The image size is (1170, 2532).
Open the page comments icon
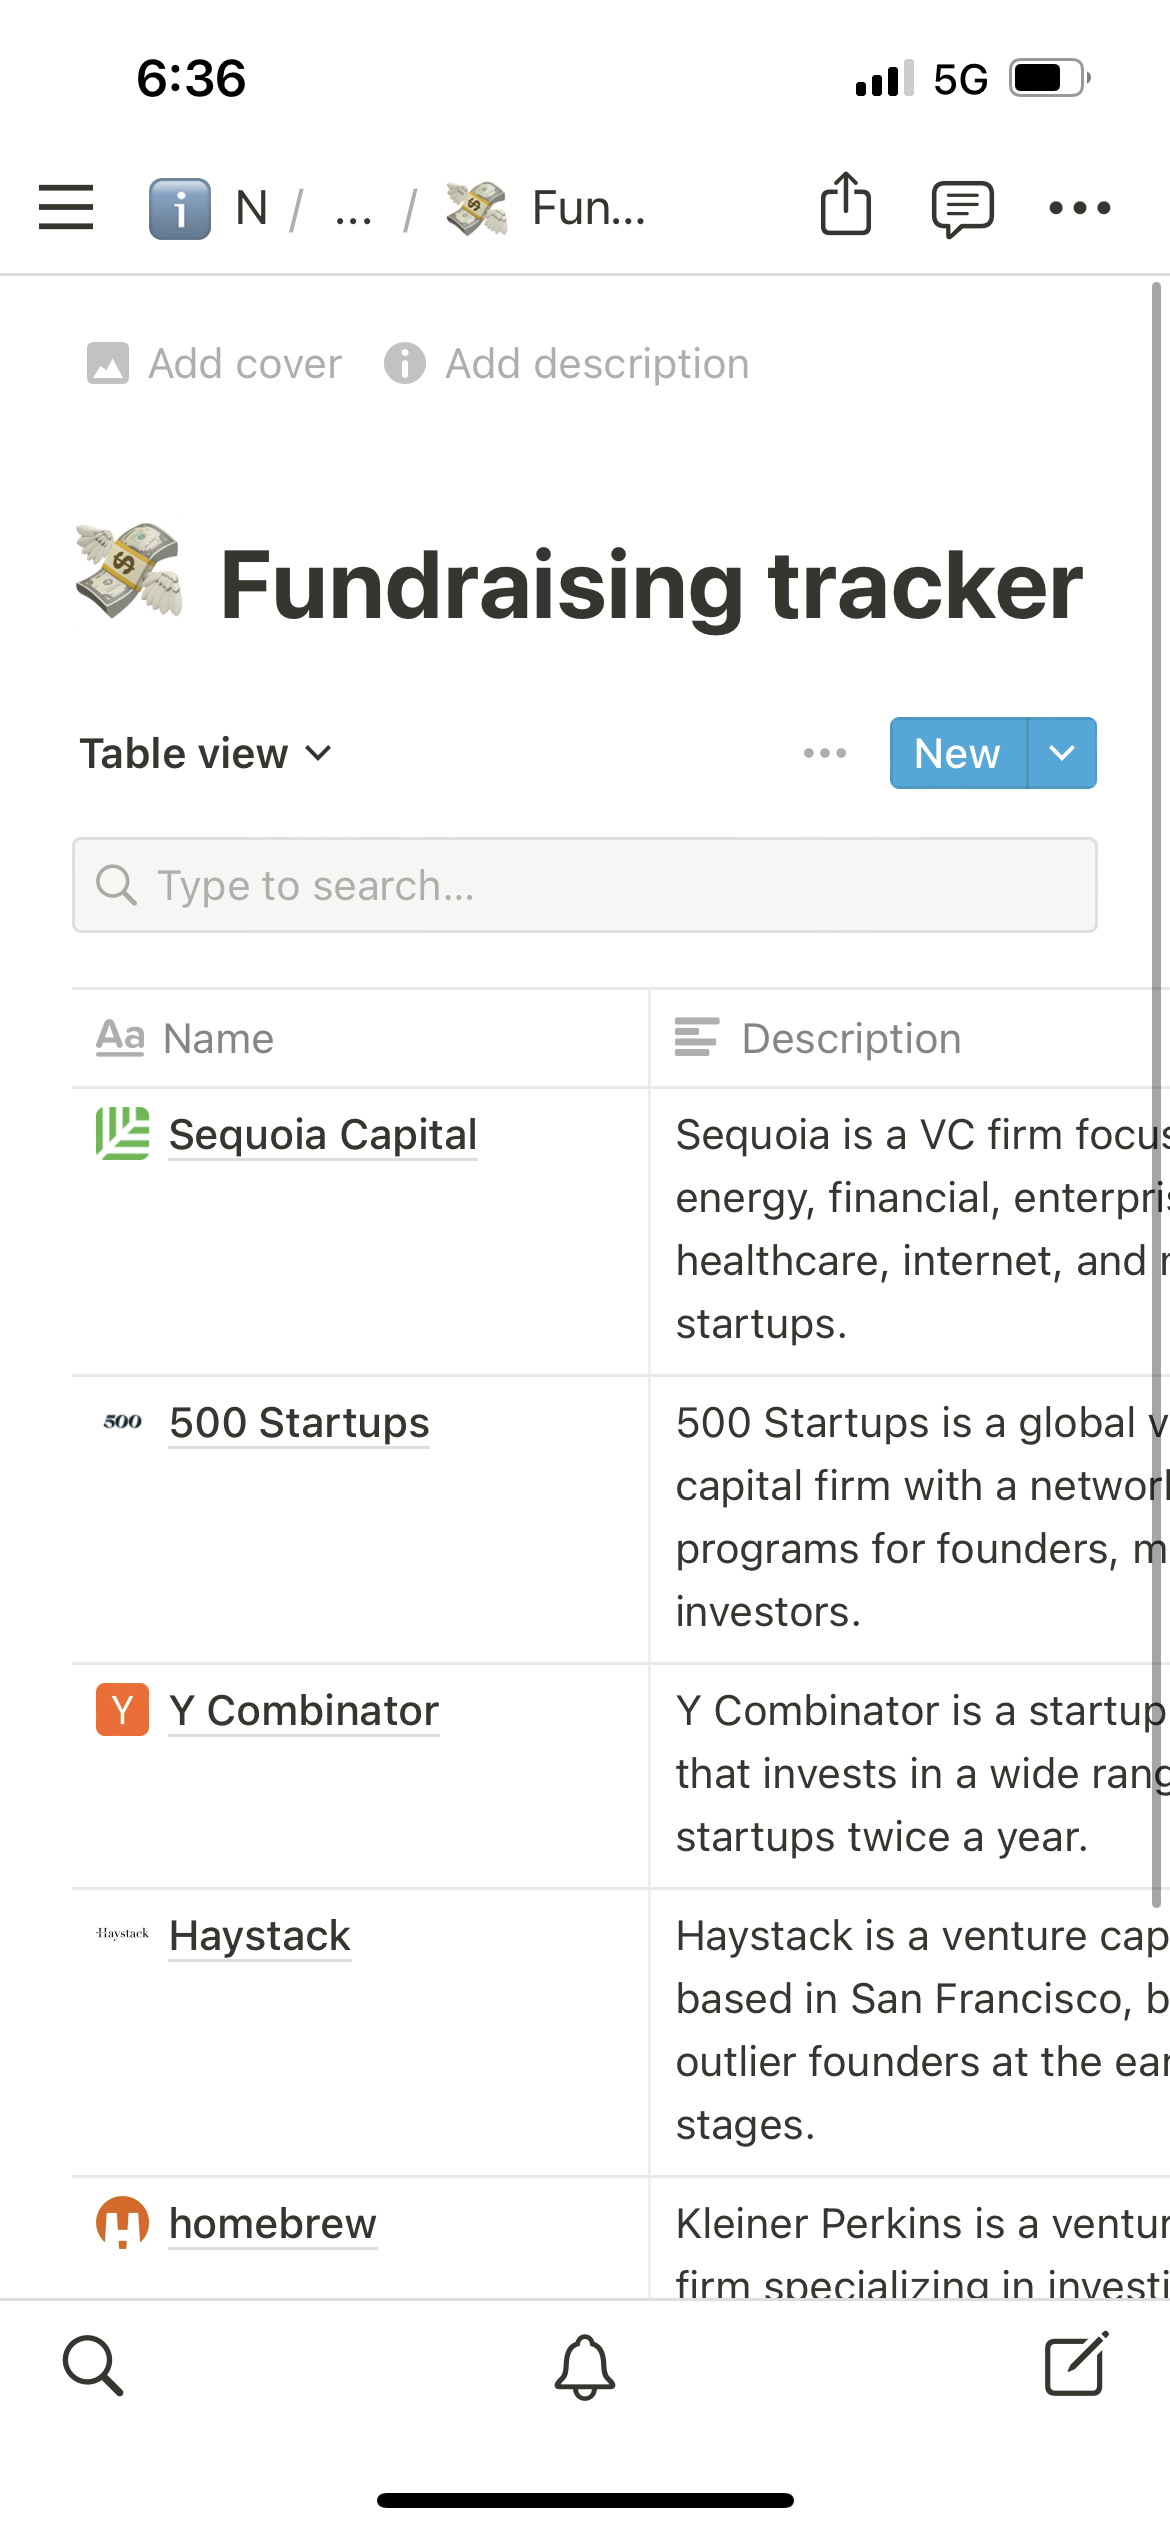pyautogui.click(x=962, y=208)
